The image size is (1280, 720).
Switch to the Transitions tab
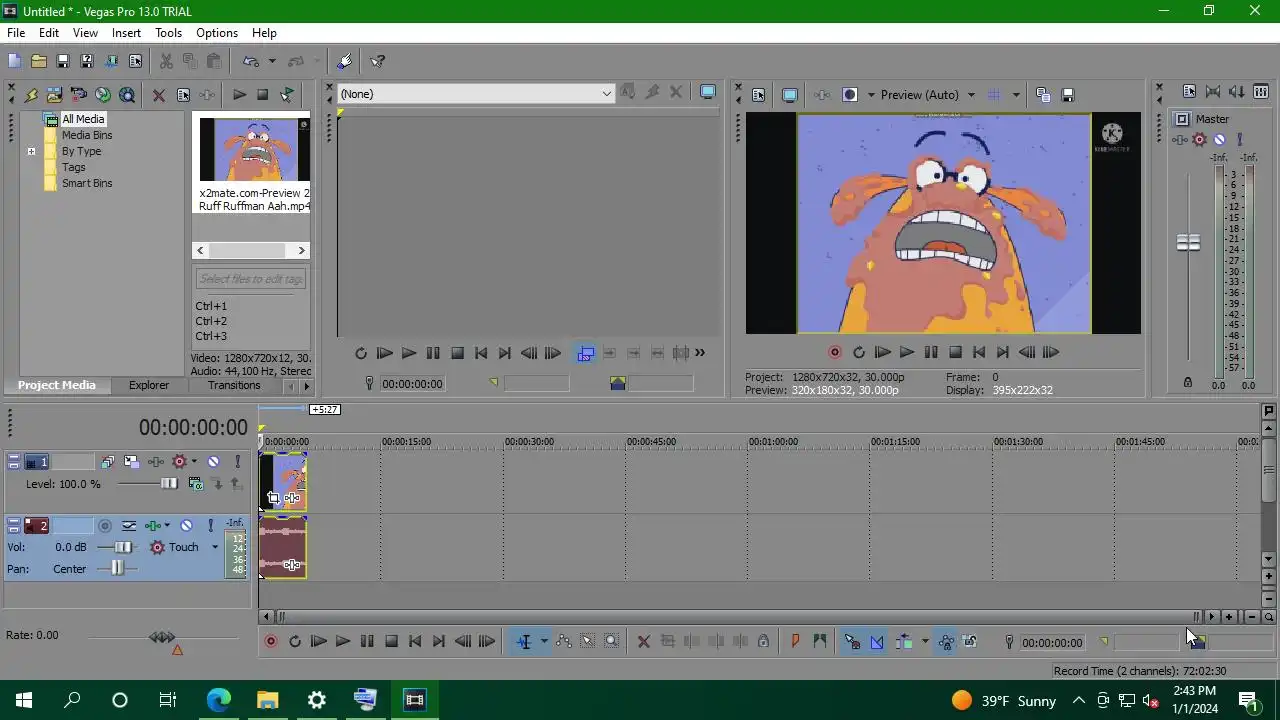click(x=234, y=385)
